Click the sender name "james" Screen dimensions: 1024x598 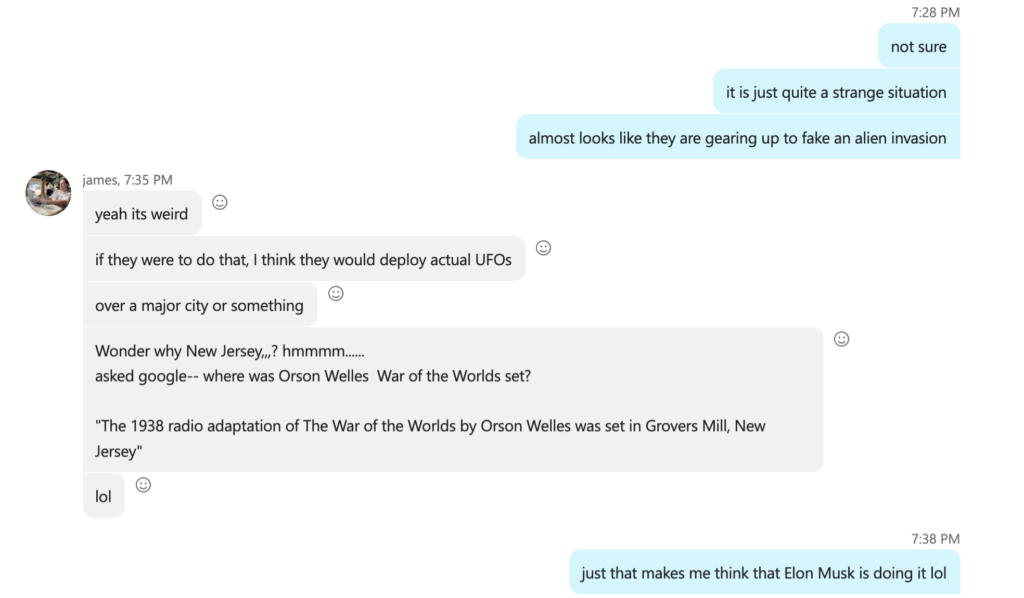point(99,180)
